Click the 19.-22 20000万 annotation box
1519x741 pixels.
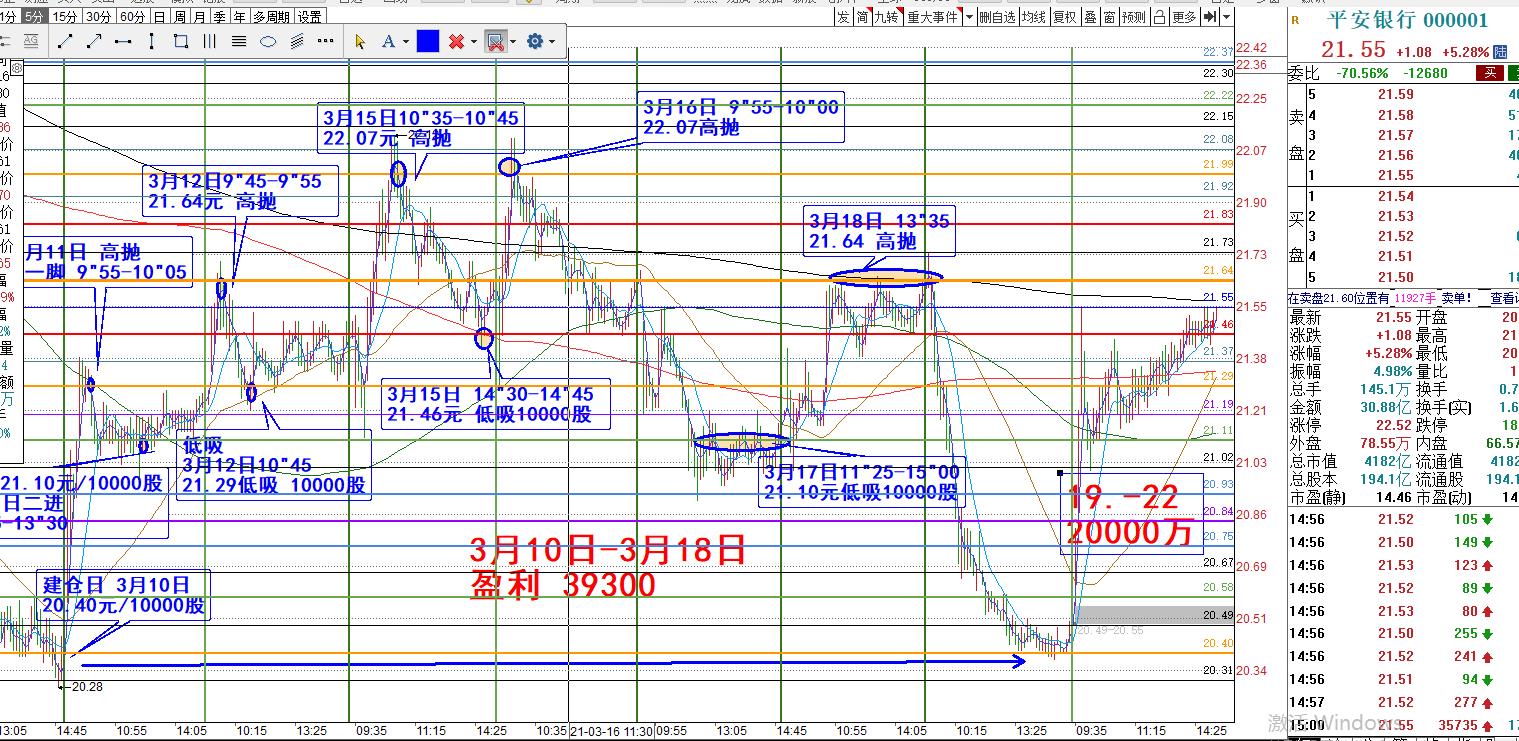(x=1131, y=512)
